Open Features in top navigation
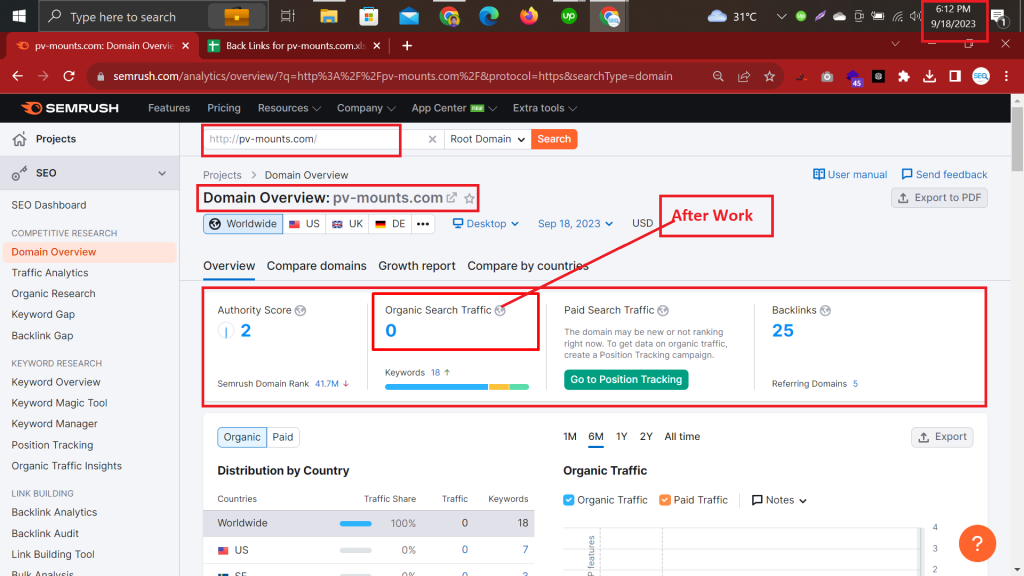Viewport: 1024px width, 576px height. (169, 108)
